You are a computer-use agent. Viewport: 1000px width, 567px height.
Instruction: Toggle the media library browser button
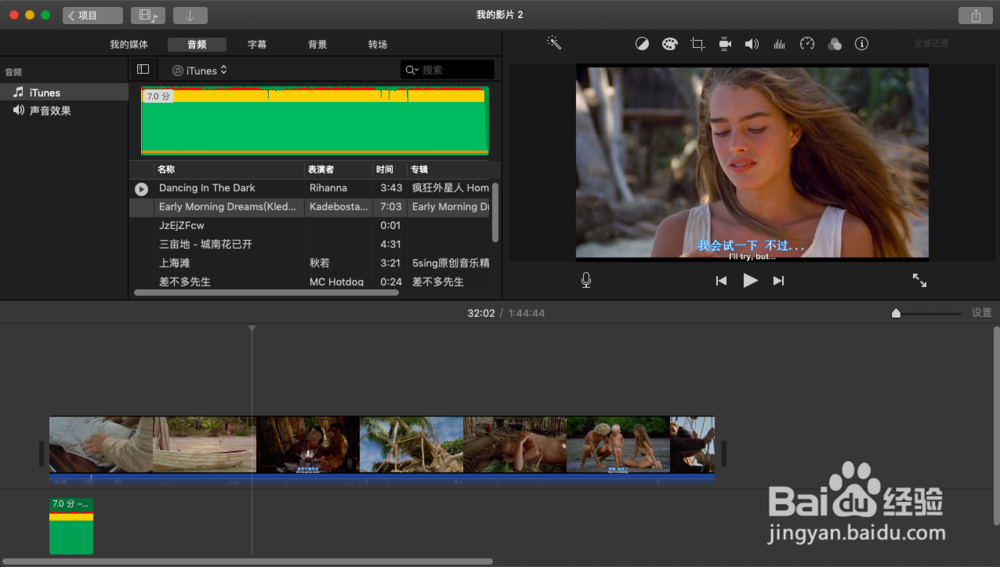pos(148,15)
